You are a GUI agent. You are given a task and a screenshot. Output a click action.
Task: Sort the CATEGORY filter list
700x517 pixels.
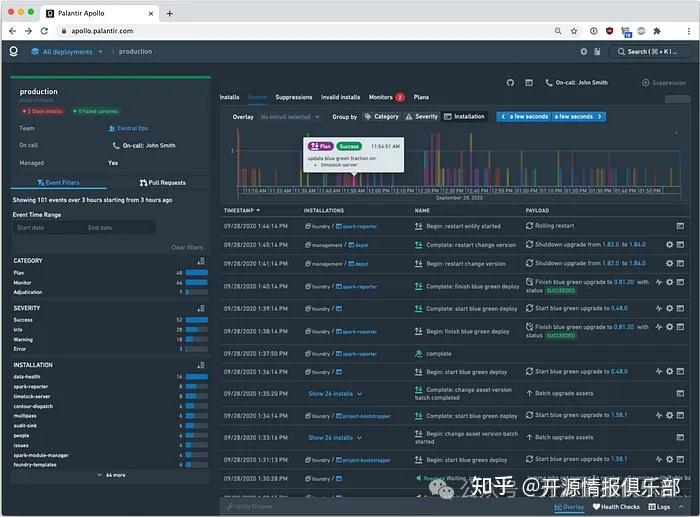pyautogui.click(x=201, y=261)
